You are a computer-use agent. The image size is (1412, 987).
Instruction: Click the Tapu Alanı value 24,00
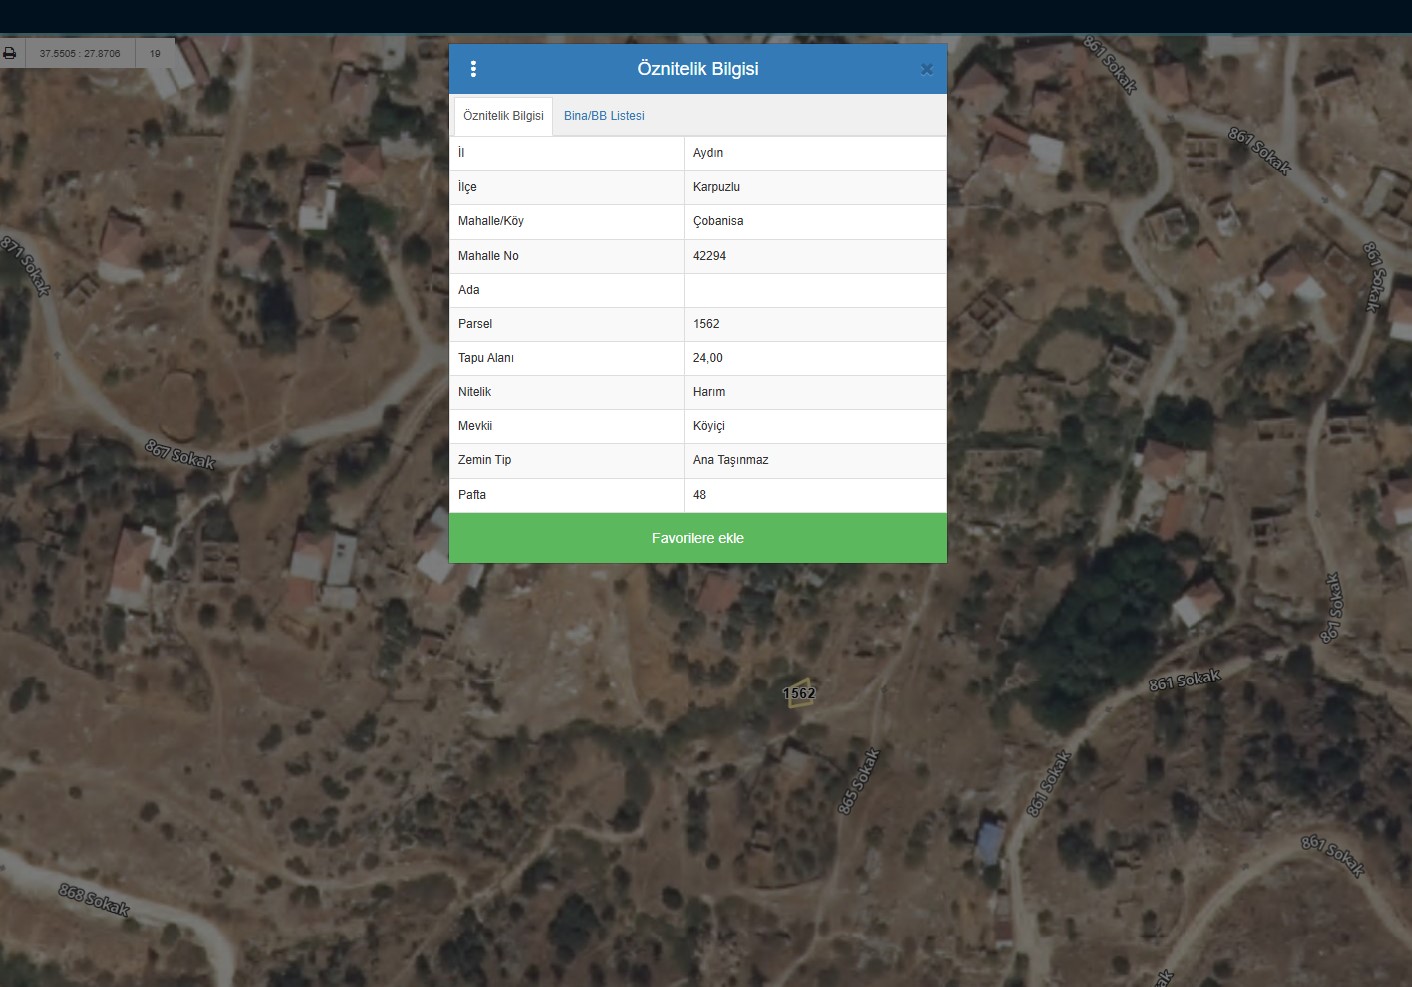click(707, 358)
